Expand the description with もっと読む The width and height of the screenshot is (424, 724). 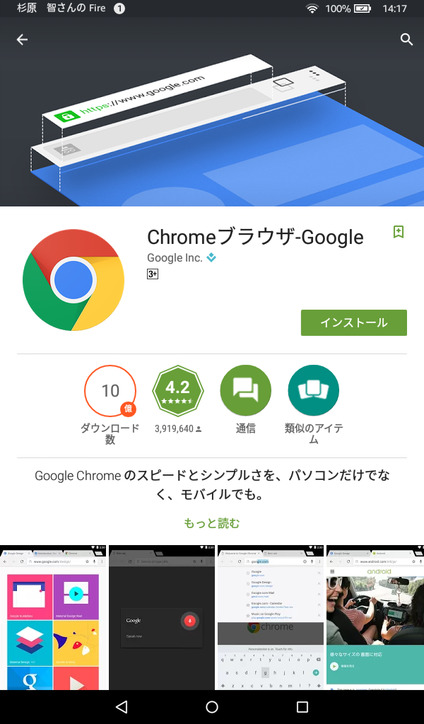(x=212, y=523)
